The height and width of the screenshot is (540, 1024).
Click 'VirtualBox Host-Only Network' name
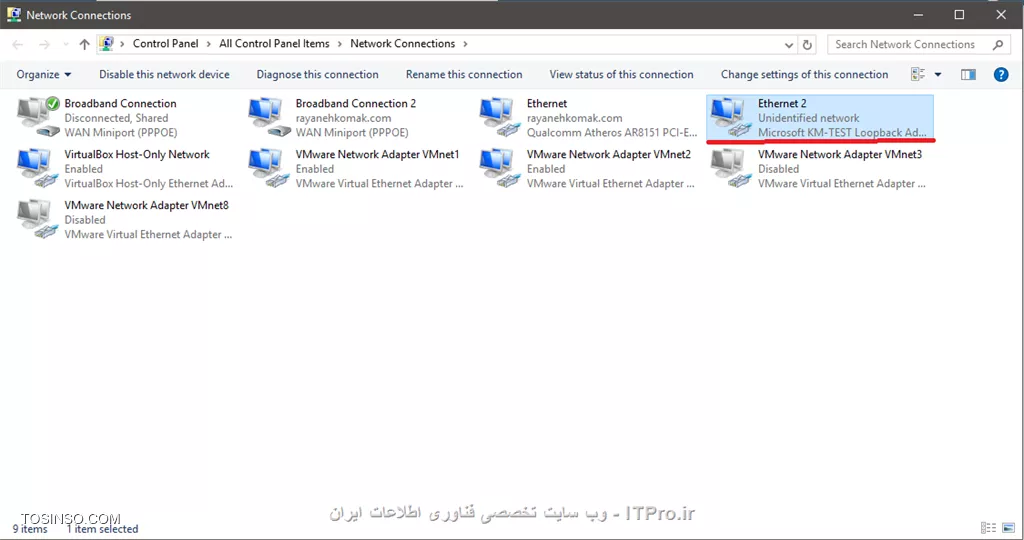point(136,154)
